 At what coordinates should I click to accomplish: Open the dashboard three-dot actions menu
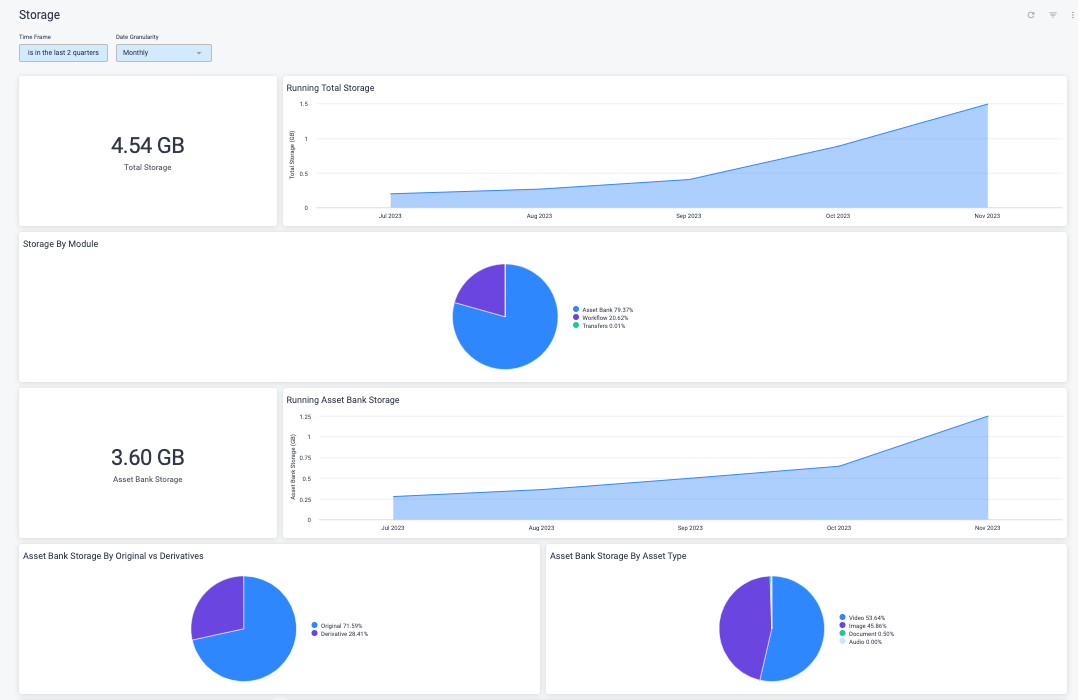point(1072,15)
